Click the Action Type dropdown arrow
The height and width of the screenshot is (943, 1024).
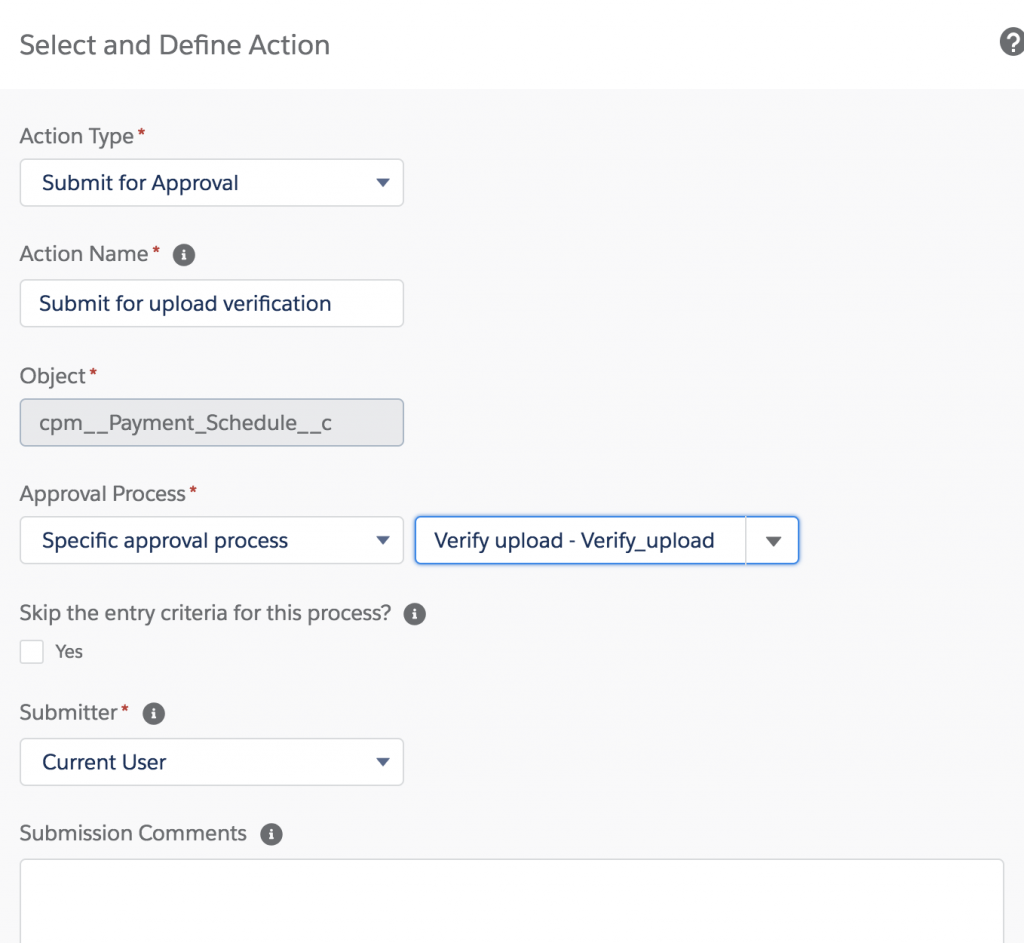[x=382, y=183]
